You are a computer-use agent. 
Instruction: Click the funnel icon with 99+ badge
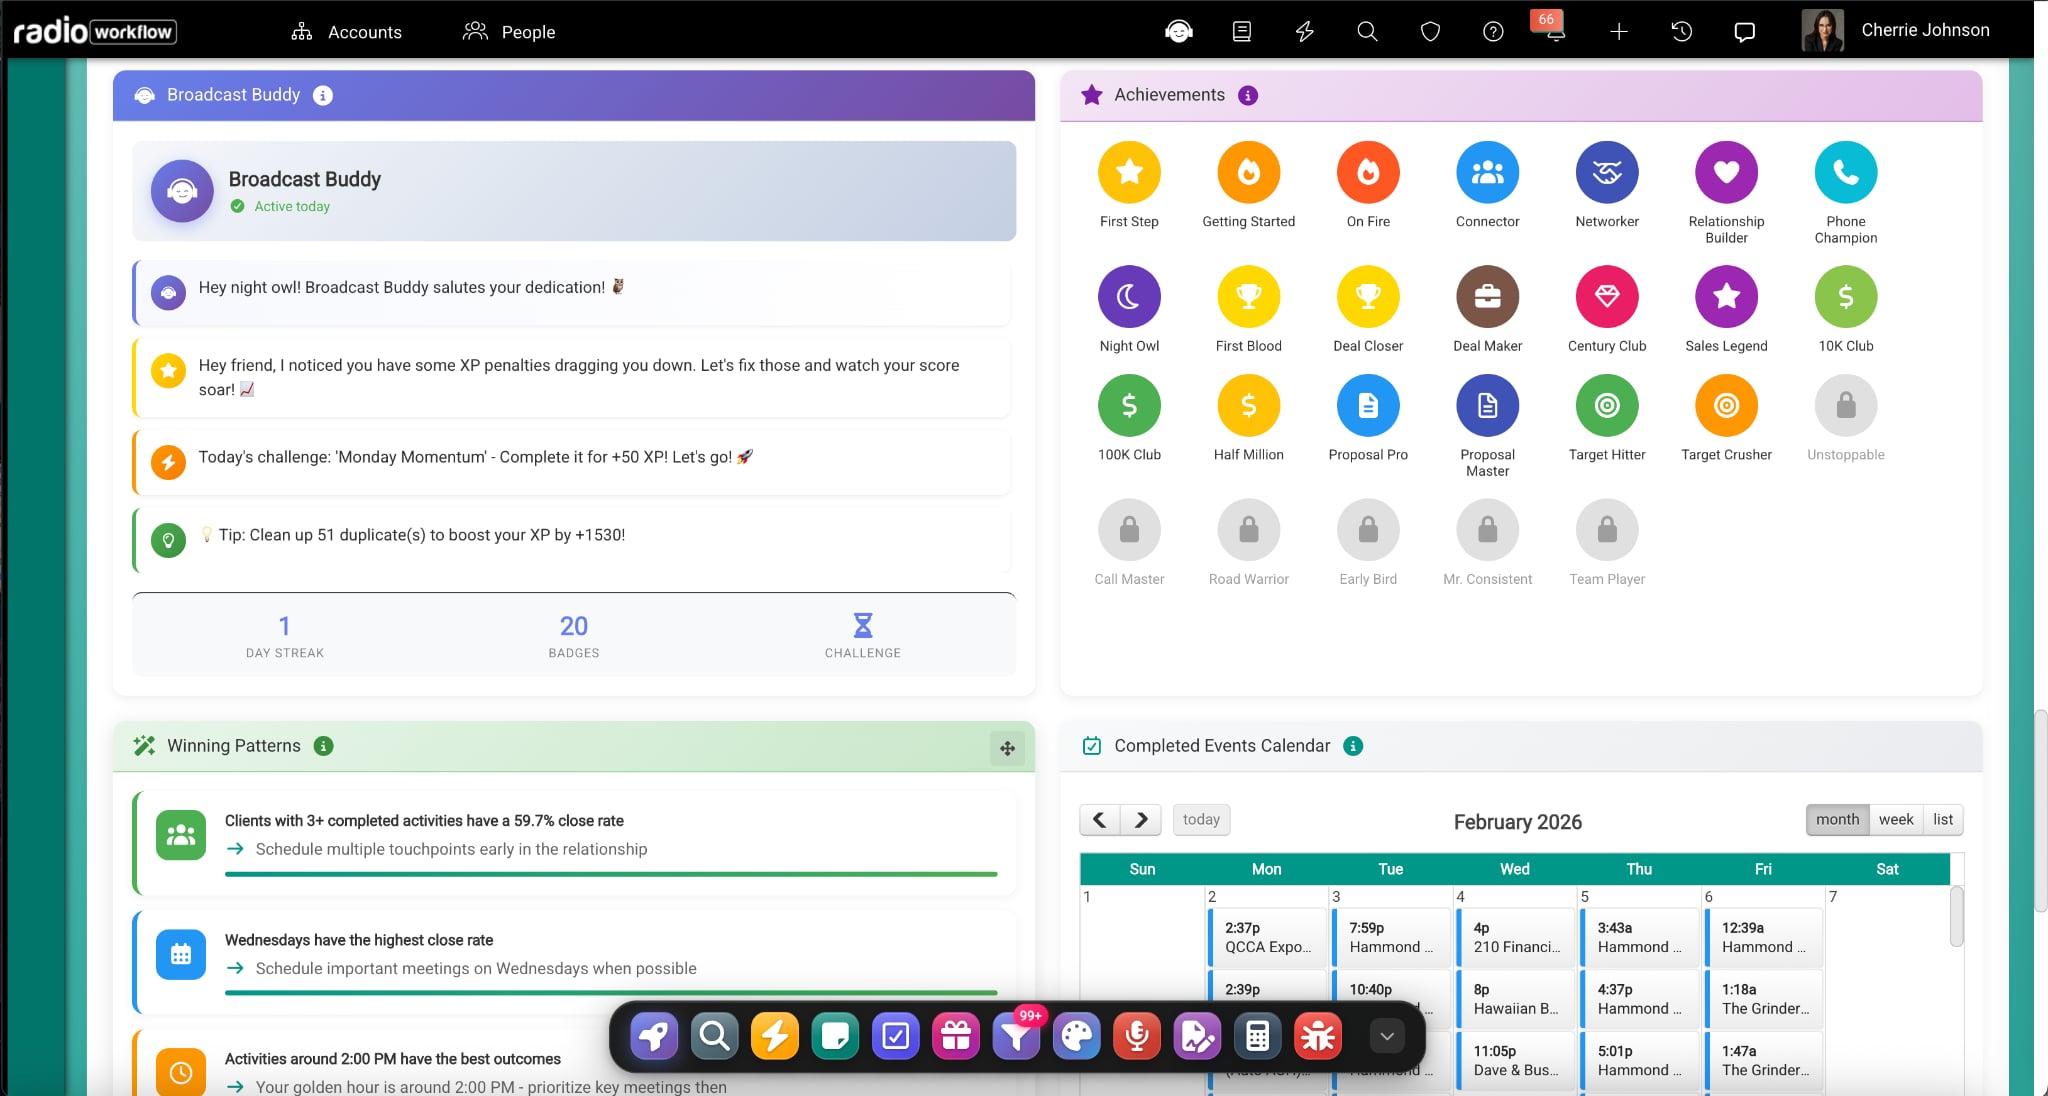tap(1016, 1037)
